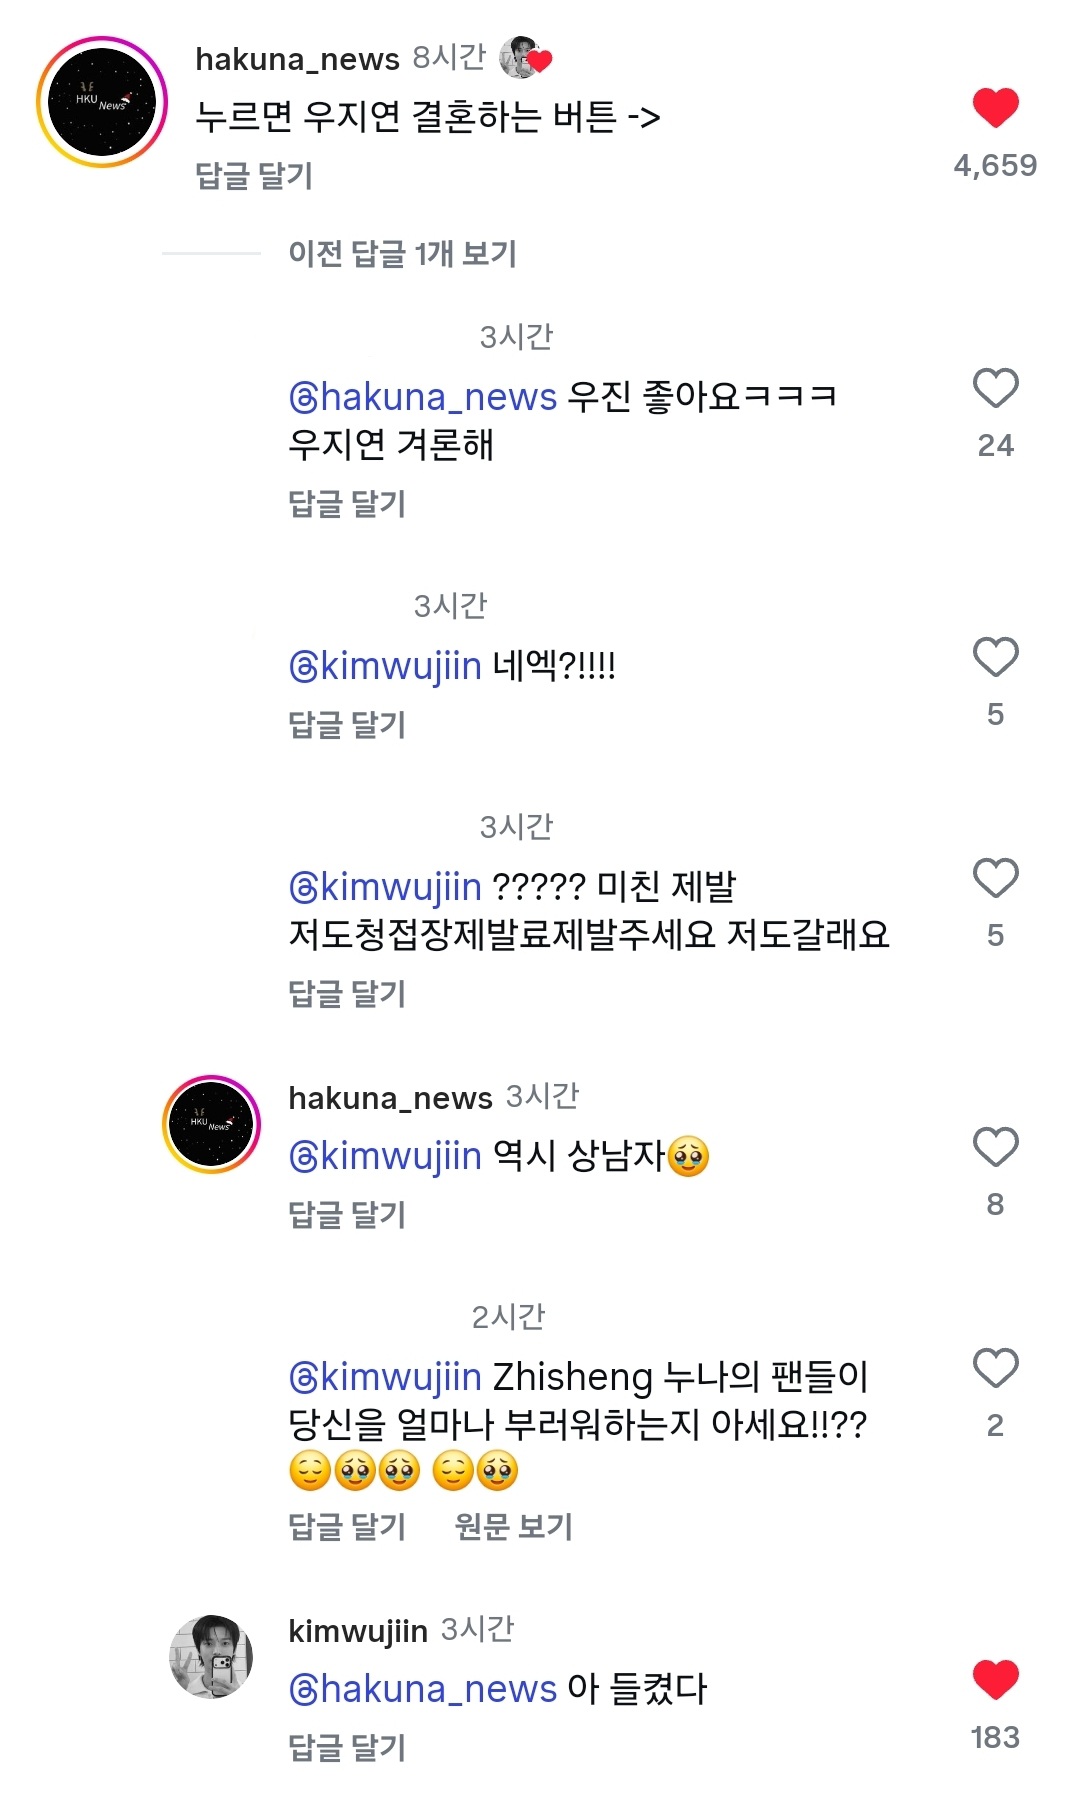Open hakuna_news profile picture at top
1080x1800 pixels.
pos(102,102)
